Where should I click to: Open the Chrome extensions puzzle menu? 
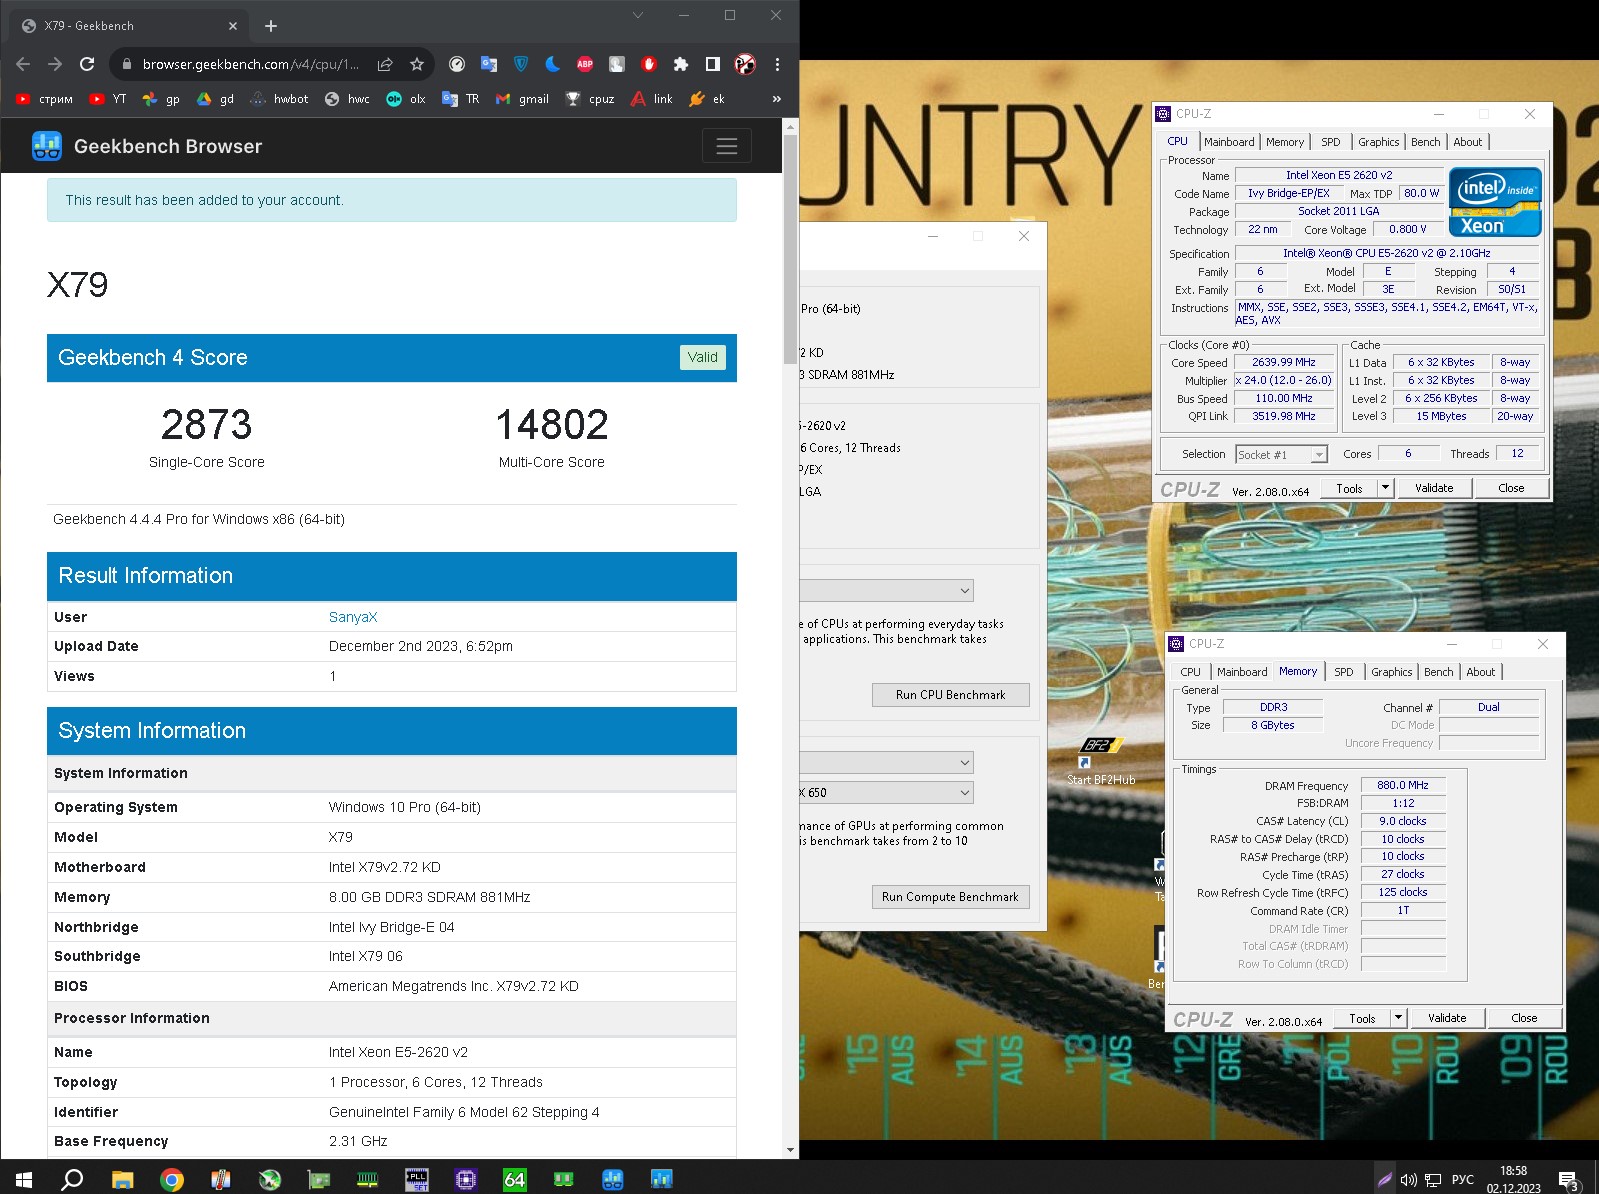(681, 64)
